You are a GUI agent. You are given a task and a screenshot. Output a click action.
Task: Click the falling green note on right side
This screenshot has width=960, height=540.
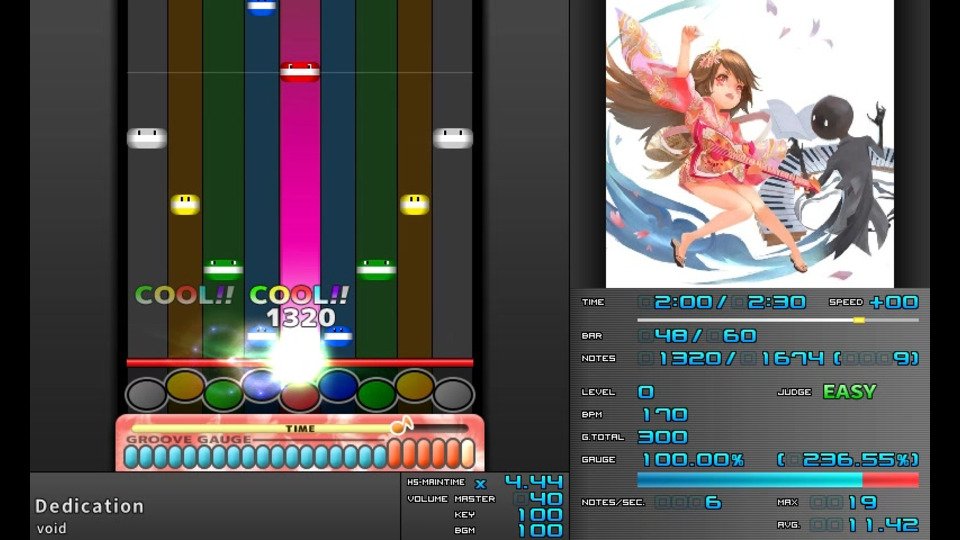pyautogui.click(x=376, y=269)
